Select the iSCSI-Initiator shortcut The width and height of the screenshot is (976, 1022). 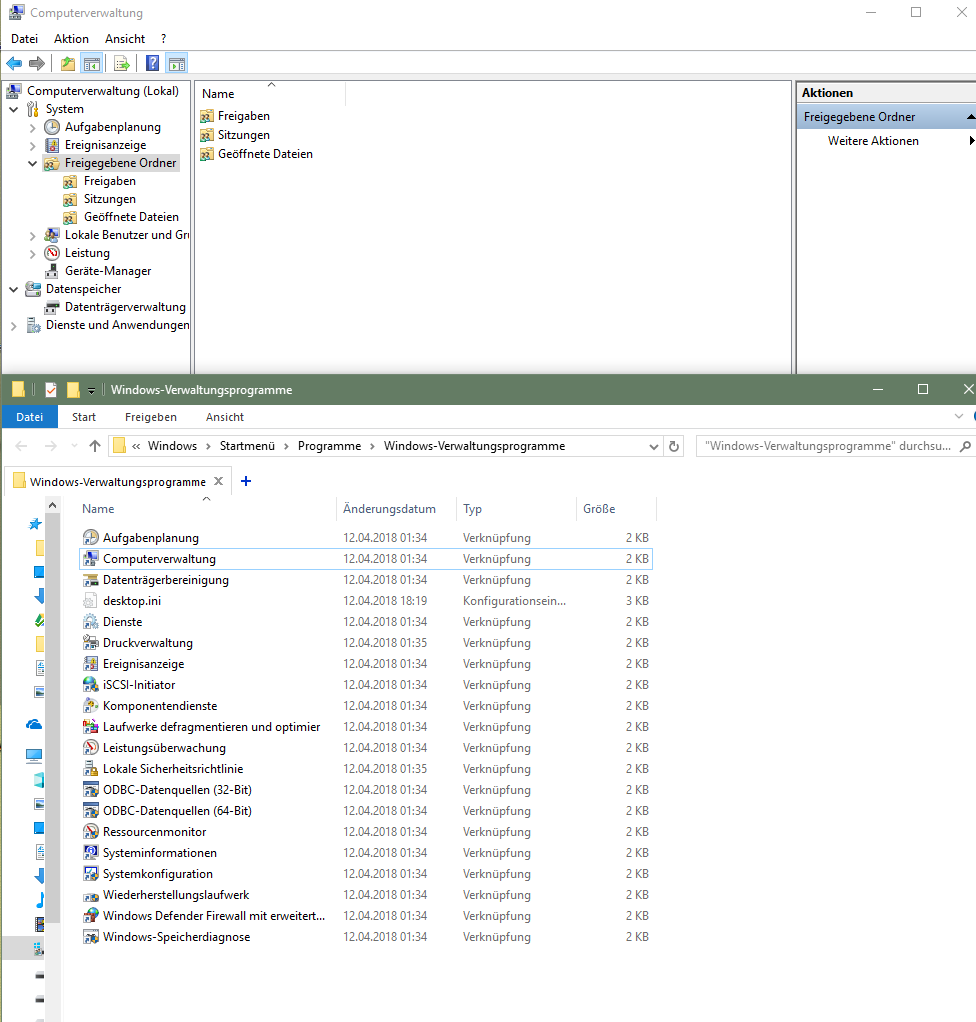(365, 685)
